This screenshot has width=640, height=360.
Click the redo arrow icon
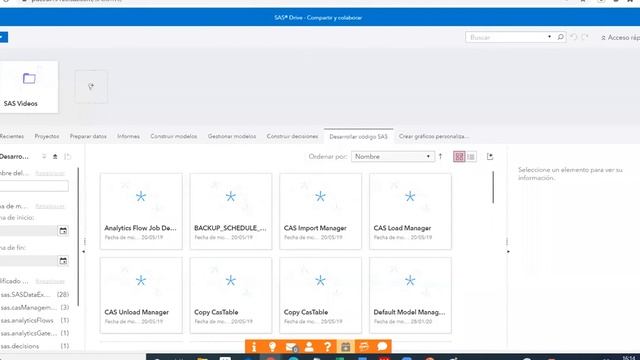click(585, 37)
